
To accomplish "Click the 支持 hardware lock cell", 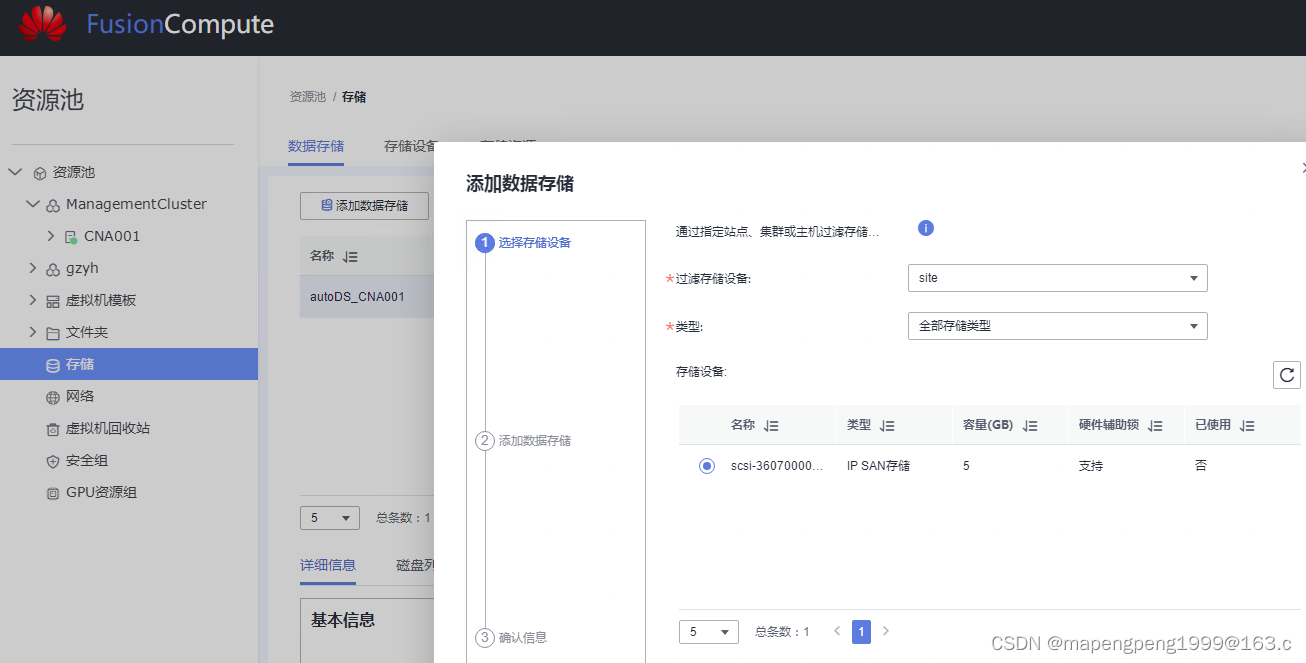I will click(x=1091, y=466).
